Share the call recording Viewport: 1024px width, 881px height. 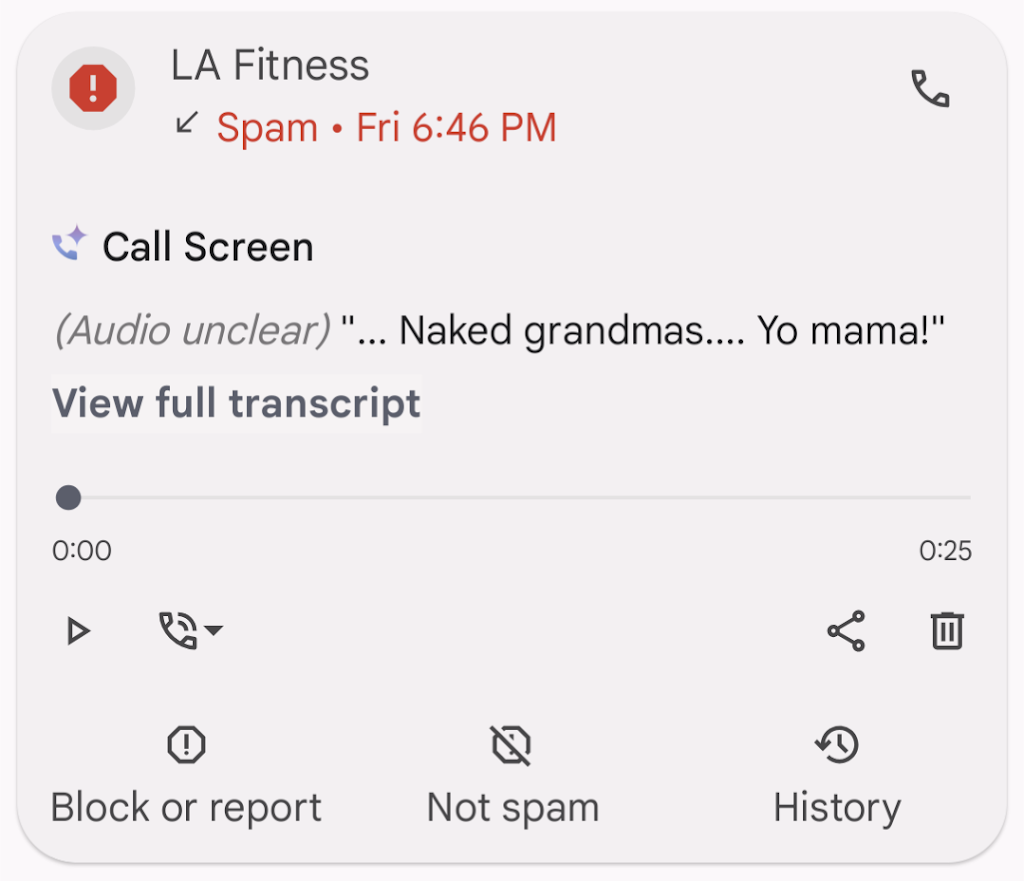click(846, 631)
